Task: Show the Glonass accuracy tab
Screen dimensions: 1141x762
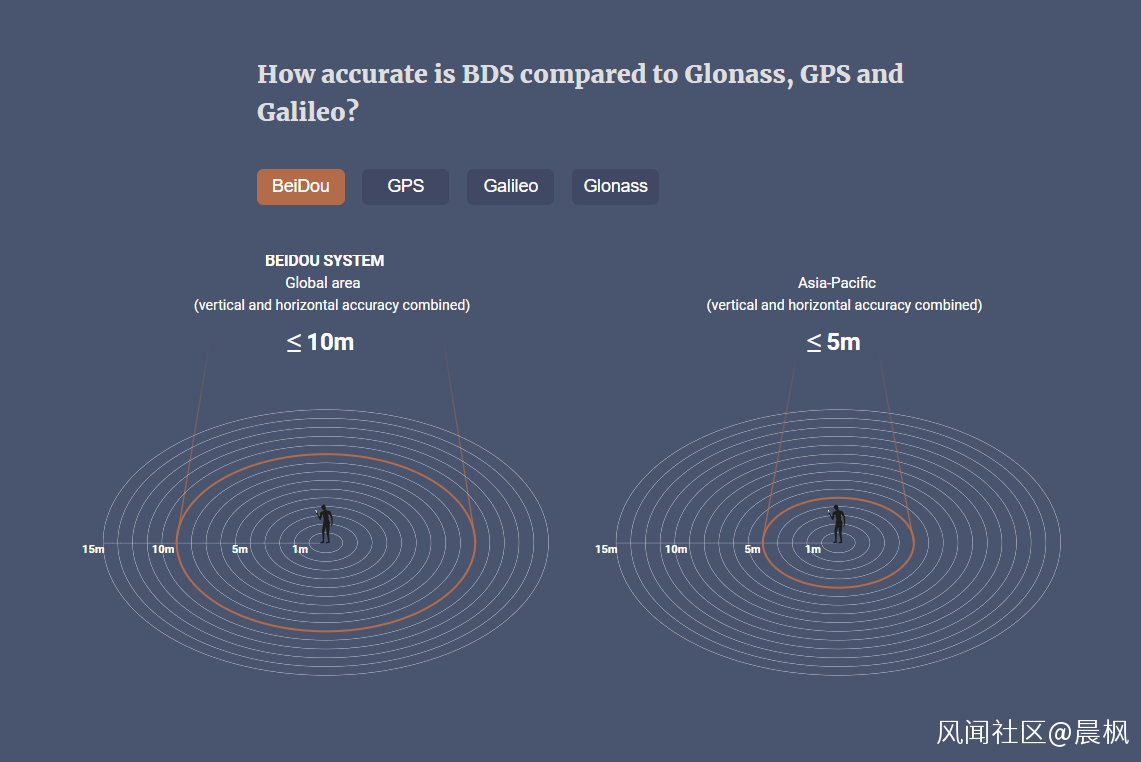Action: (x=615, y=186)
